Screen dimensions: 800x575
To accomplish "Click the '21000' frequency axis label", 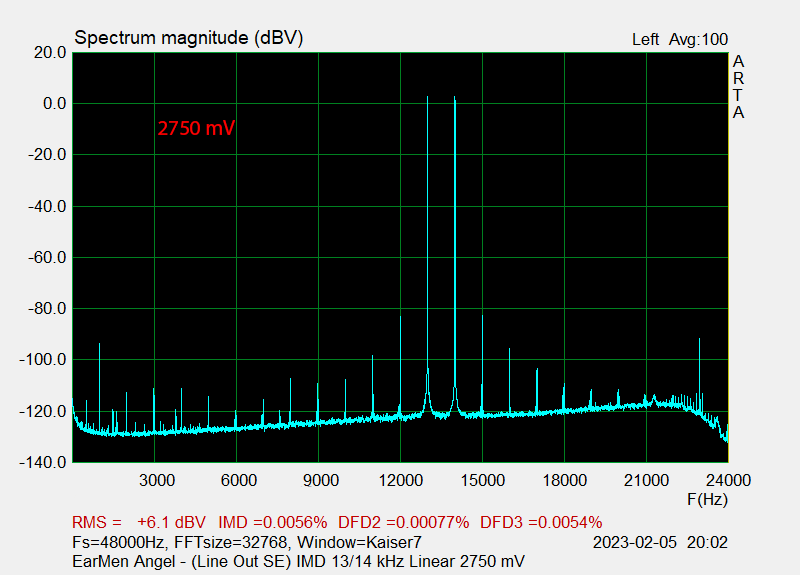I will coord(646,481).
